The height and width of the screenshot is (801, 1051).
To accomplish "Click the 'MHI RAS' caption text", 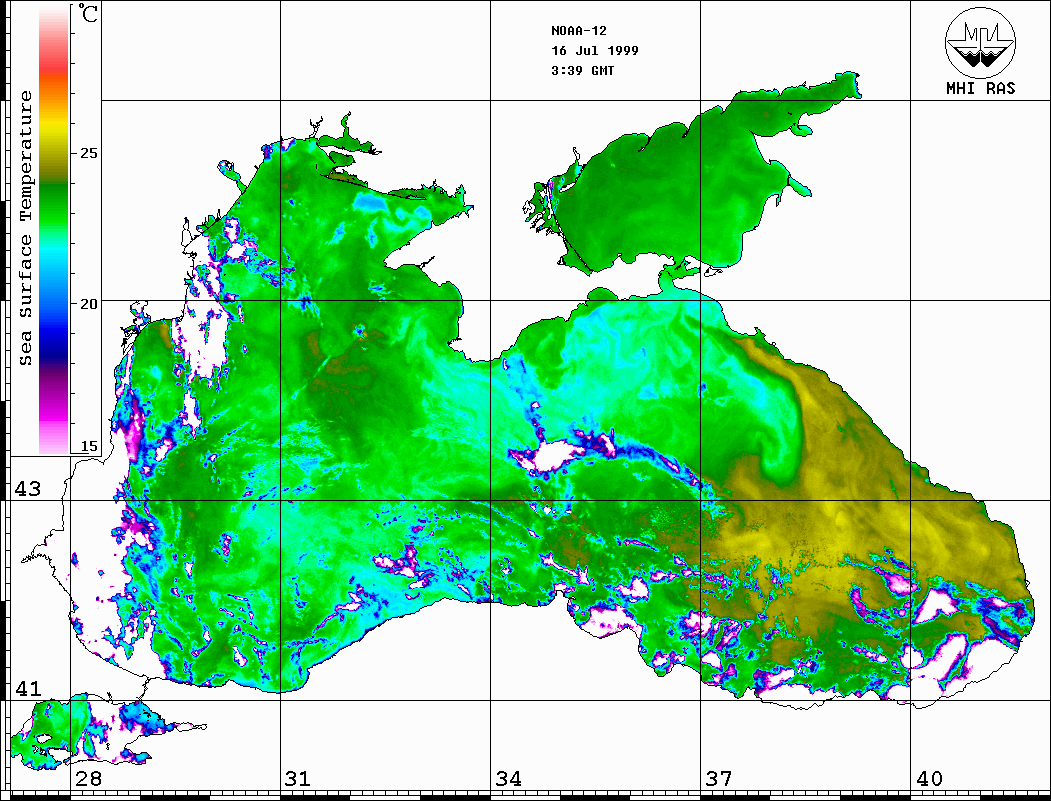I will (981, 88).
